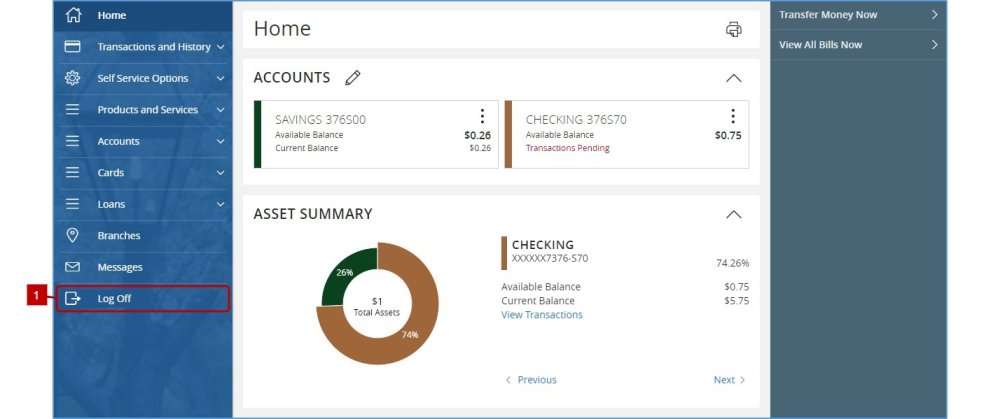Go to Previous asset in summary
1000x419 pixels.
click(x=531, y=379)
